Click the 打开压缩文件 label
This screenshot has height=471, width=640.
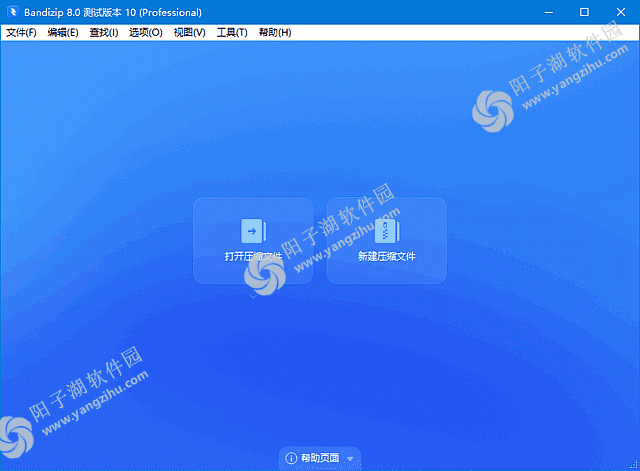pos(253,256)
